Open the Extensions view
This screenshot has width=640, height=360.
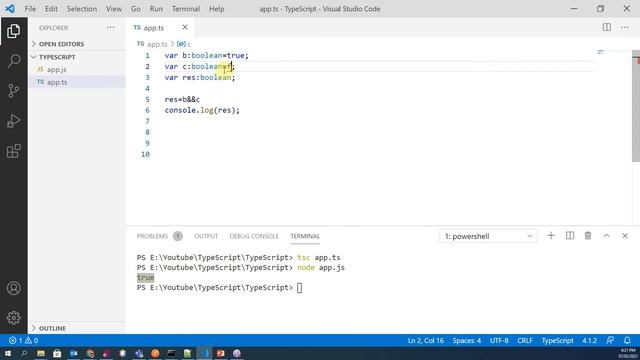coord(13,151)
